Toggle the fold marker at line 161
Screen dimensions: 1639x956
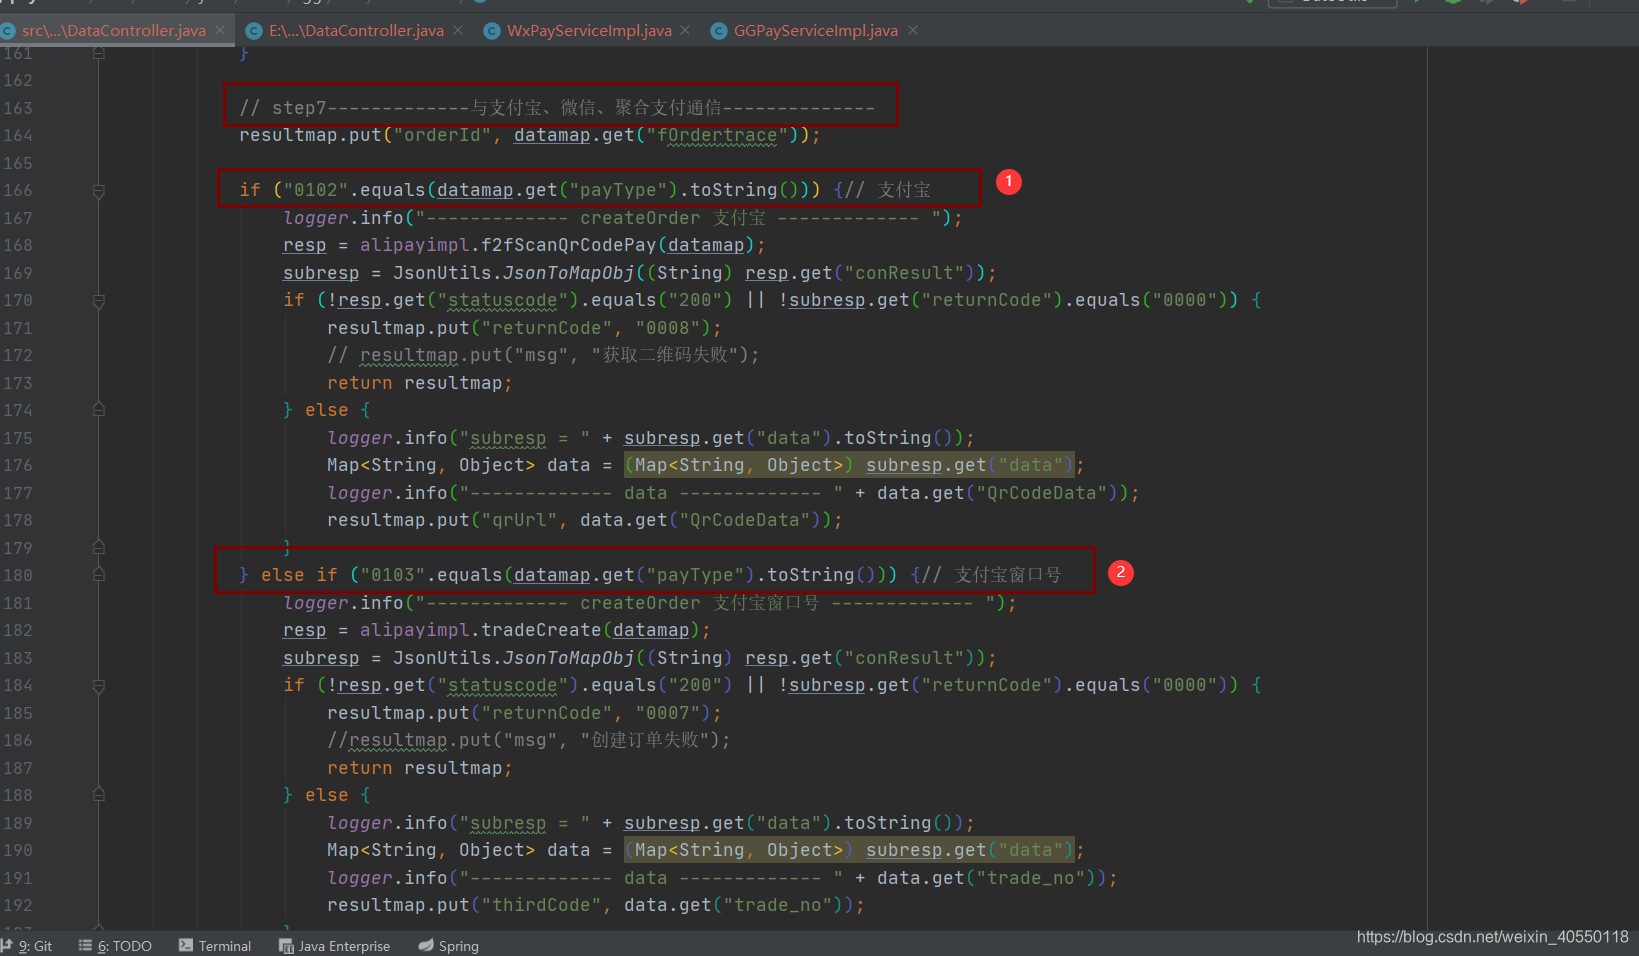tap(99, 53)
